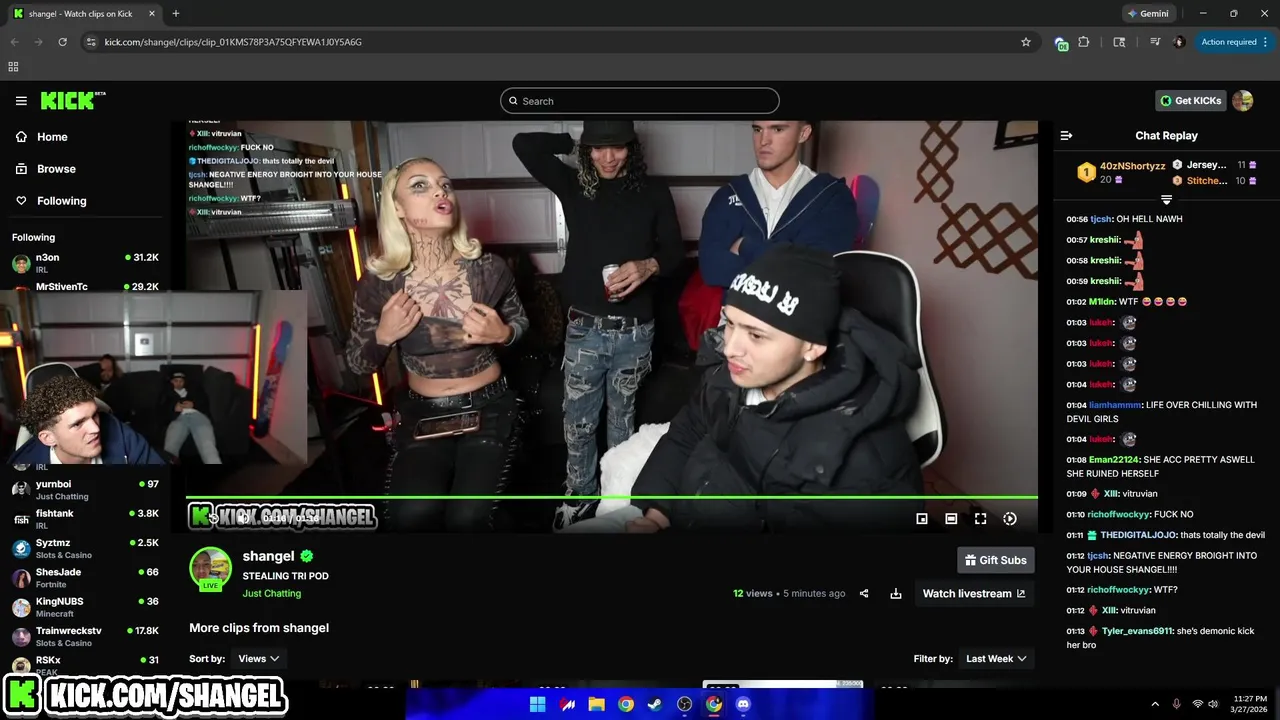The height and width of the screenshot is (720, 1280).
Task: Click the Get KICKs button
Action: click(x=1191, y=100)
